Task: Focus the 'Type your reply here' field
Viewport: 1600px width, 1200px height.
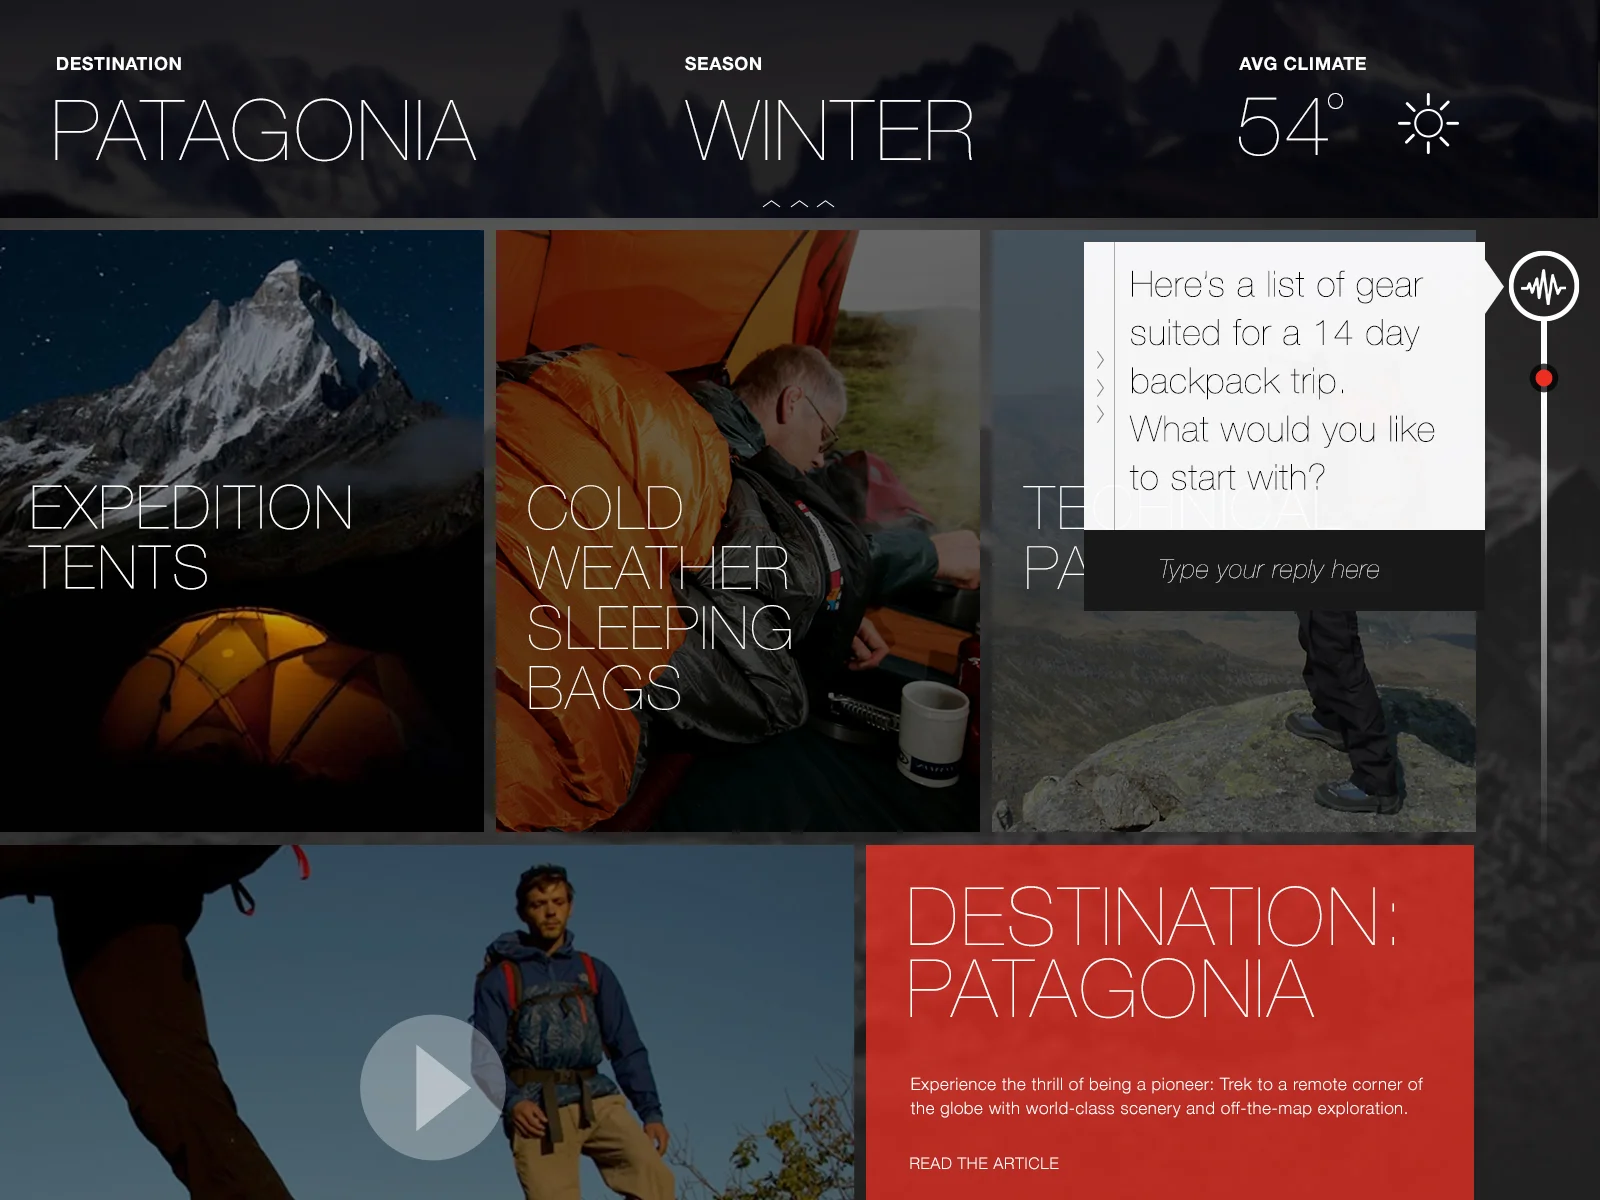Action: pyautogui.click(x=1284, y=570)
